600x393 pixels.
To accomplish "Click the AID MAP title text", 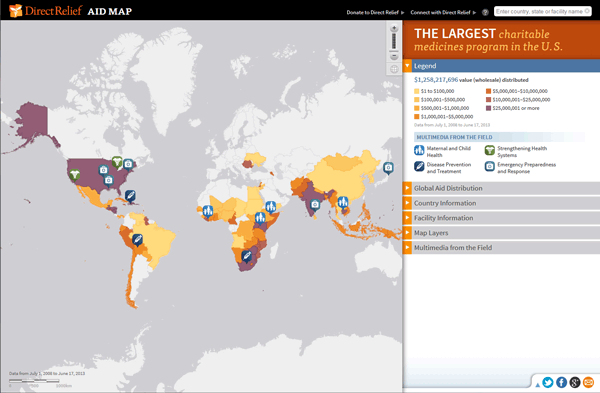I will click(109, 11).
